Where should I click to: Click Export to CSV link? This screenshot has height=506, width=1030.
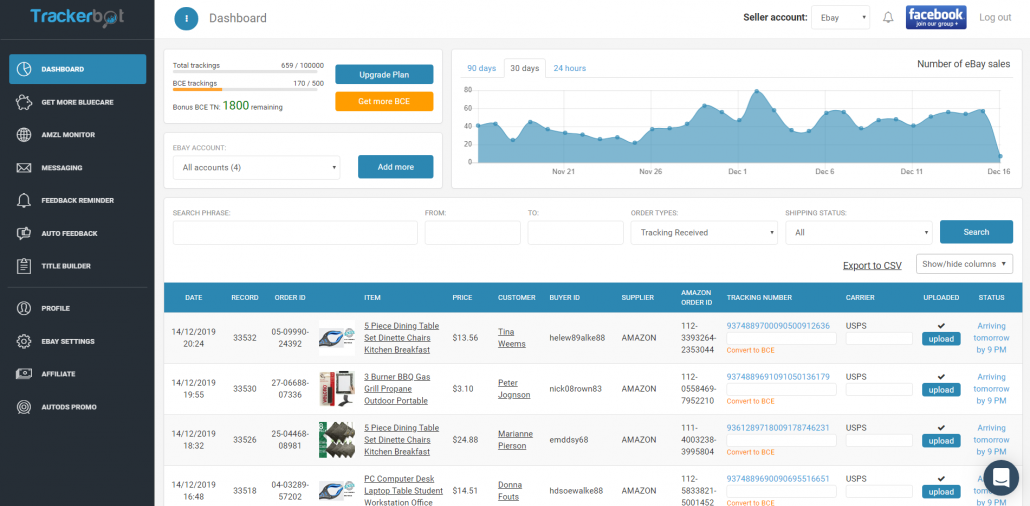tap(872, 265)
